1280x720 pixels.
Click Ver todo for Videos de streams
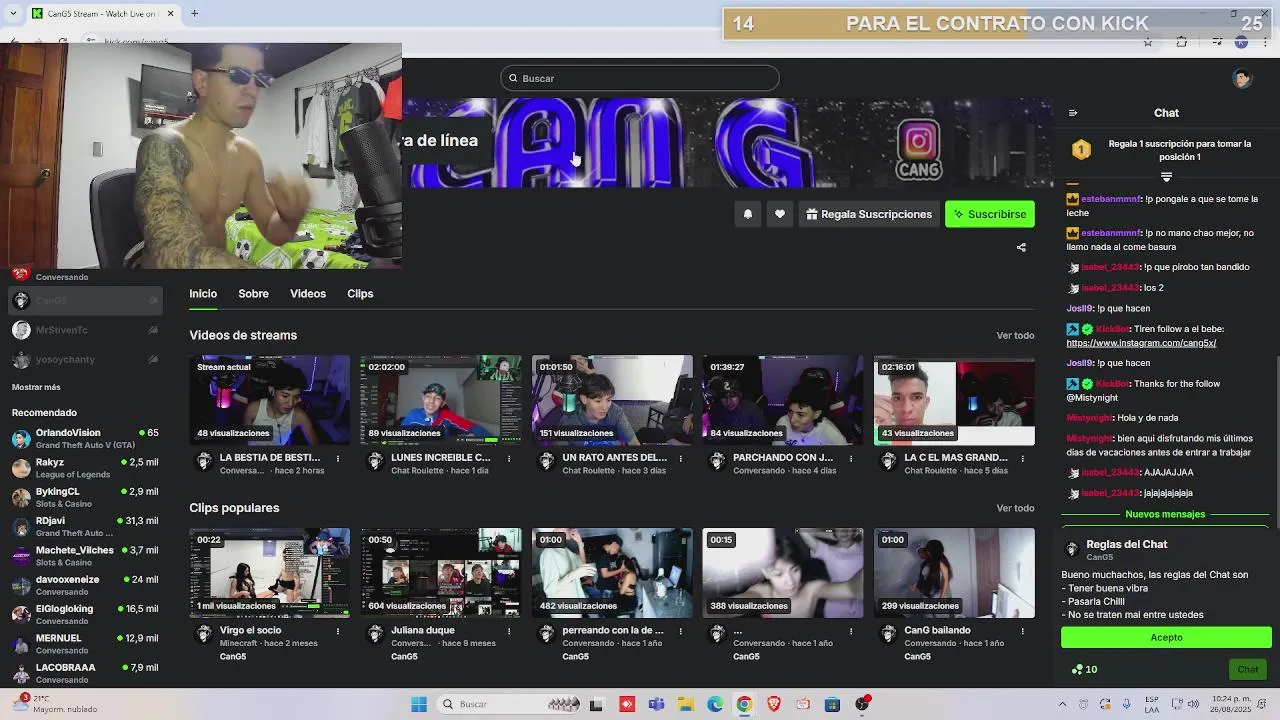click(x=1015, y=336)
